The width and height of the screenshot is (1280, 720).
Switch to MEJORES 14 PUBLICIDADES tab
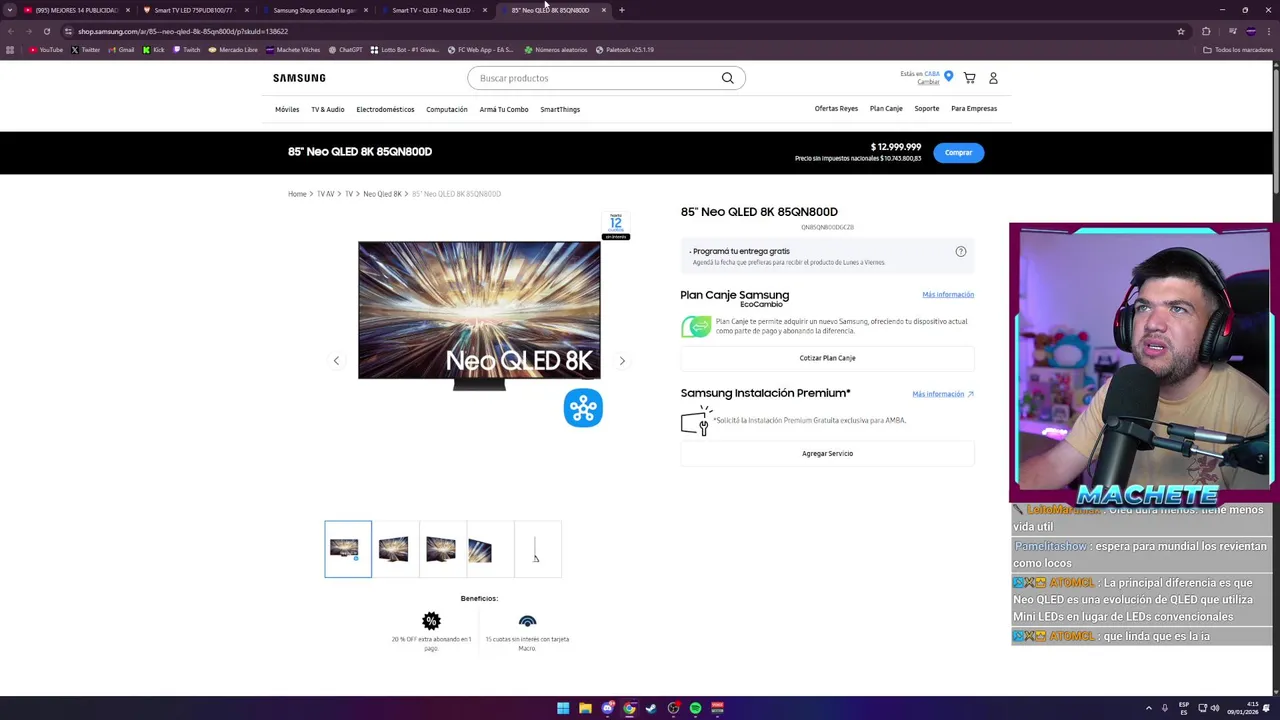tap(76, 10)
